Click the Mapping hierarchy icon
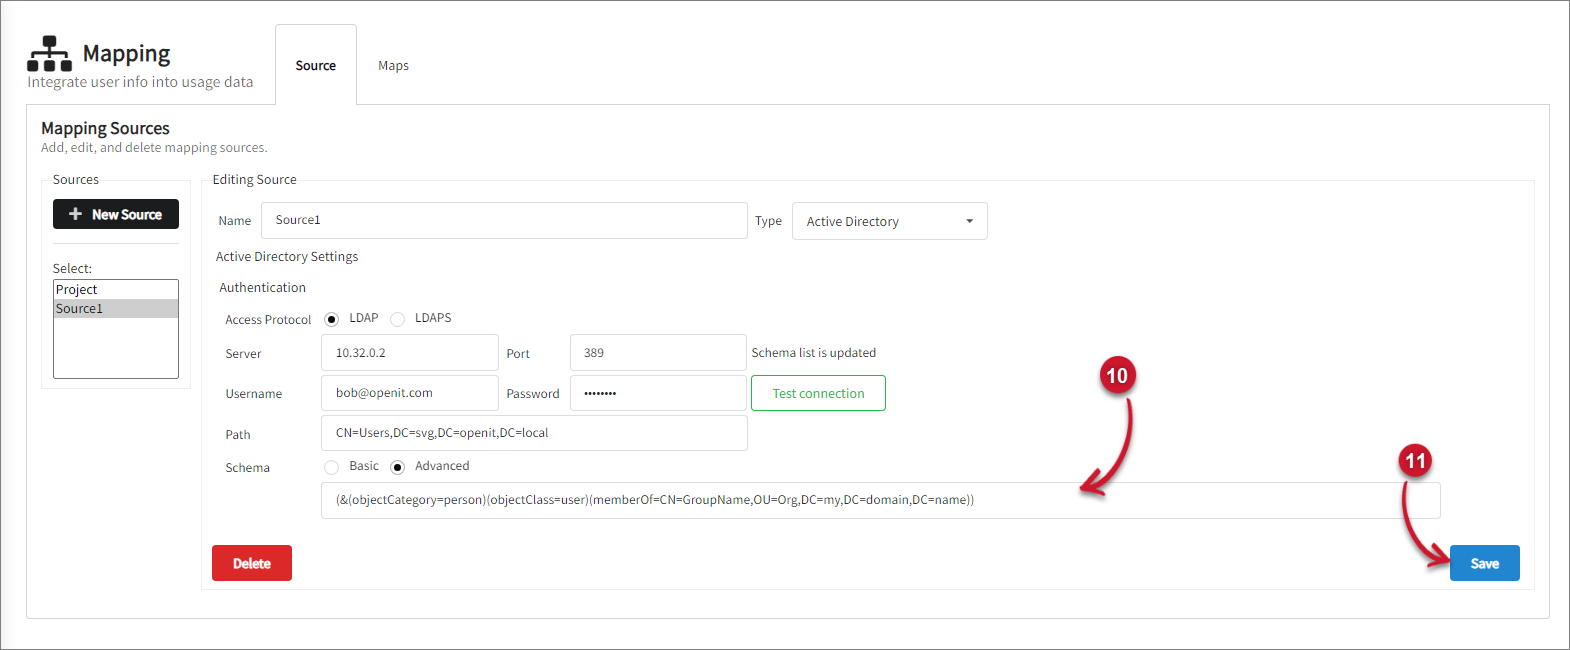Image resolution: width=1570 pixels, height=650 pixels. click(x=49, y=54)
